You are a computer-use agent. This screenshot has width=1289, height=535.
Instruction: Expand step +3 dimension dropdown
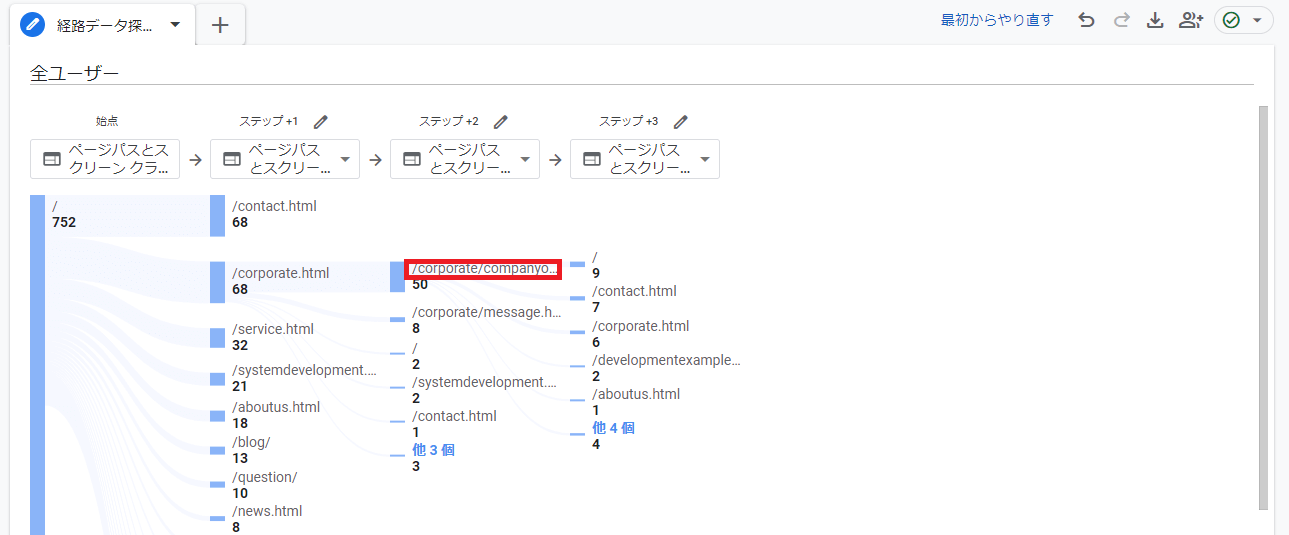(x=705, y=159)
